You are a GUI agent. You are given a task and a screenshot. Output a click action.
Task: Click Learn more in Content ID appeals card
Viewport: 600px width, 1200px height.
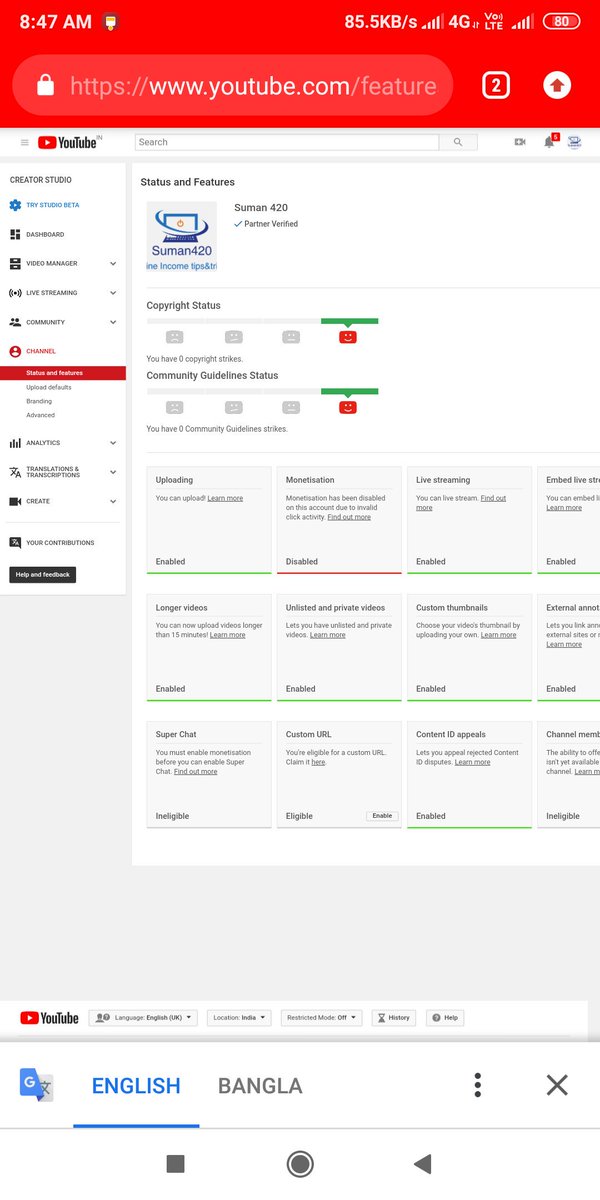472,762
